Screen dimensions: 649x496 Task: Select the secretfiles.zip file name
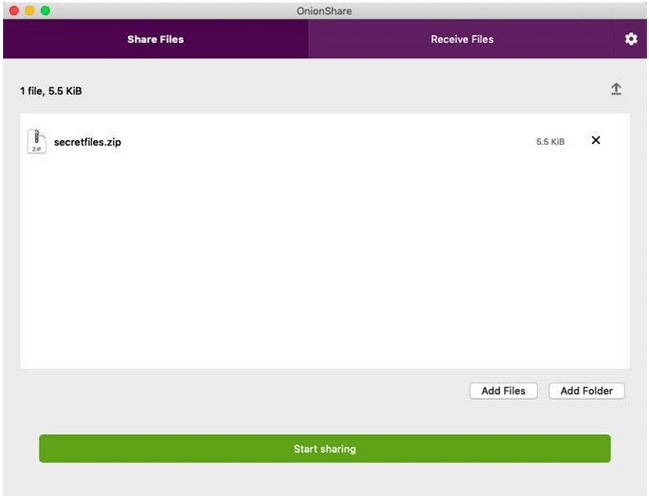(x=88, y=142)
